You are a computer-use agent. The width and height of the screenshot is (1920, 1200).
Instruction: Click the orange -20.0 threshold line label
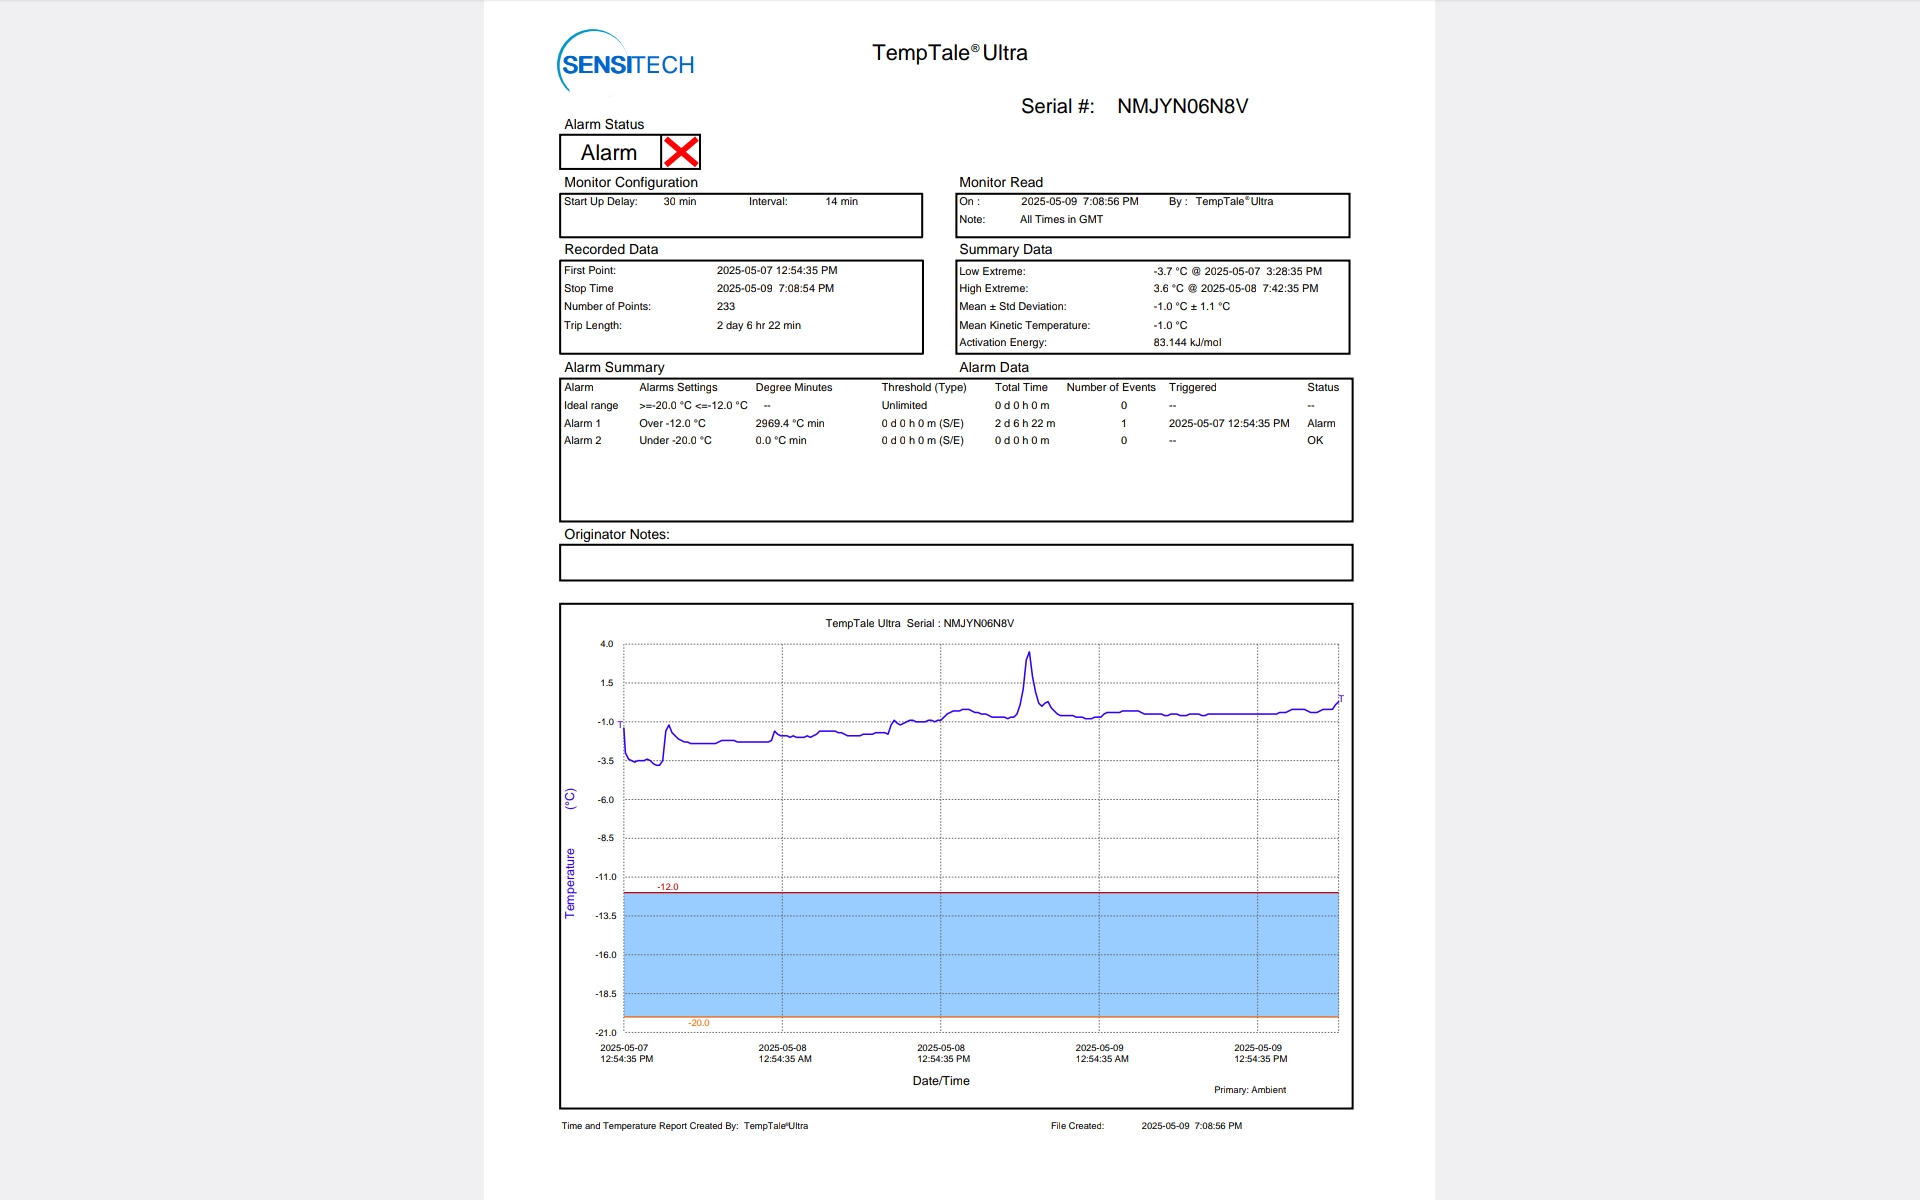(x=698, y=1023)
